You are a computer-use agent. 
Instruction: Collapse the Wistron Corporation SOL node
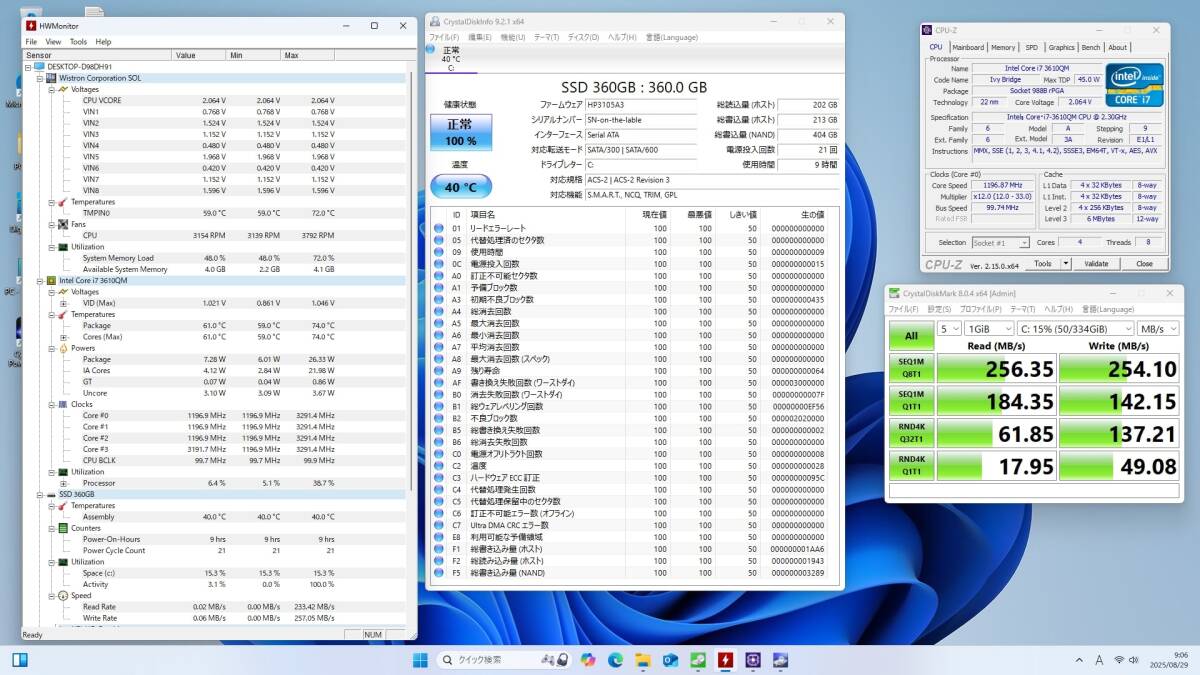(39, 78)
